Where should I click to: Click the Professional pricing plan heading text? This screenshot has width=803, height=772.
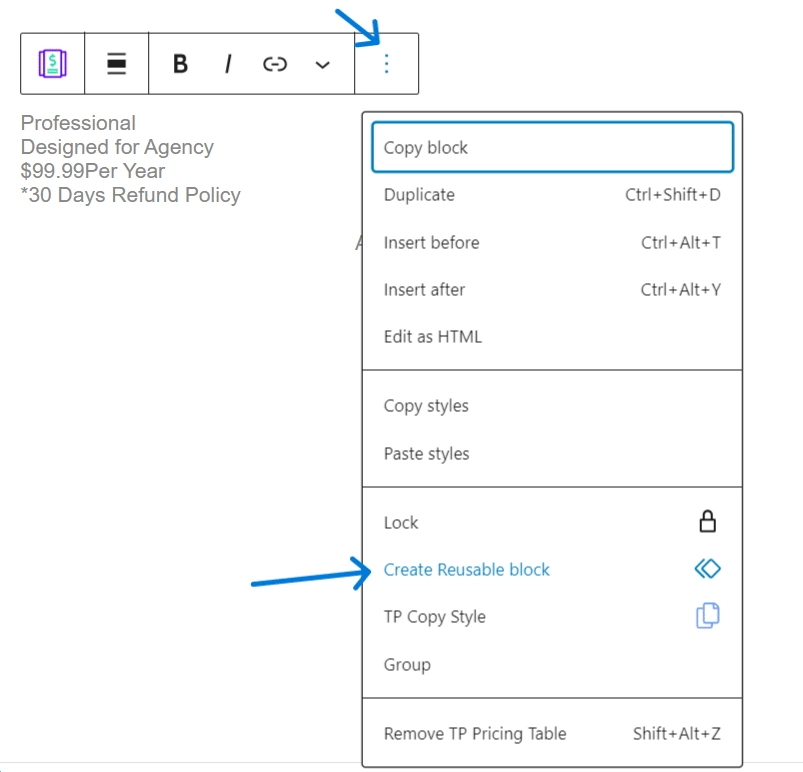(78, 123)
